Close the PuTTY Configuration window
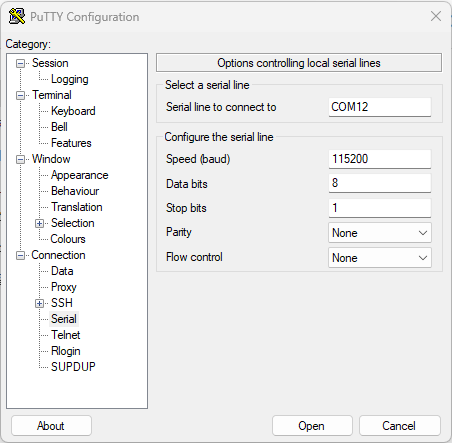The image size is (452, 443). tap(436, 16)
